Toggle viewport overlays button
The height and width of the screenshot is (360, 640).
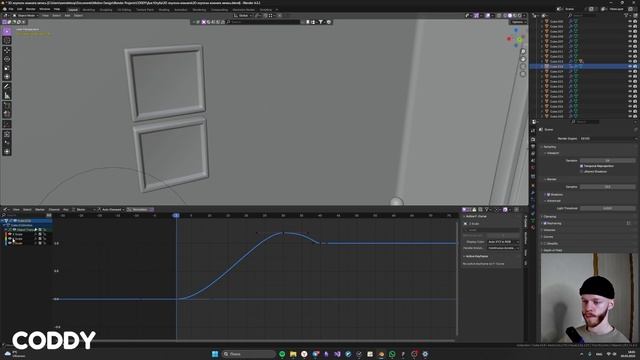click(x=489, y=16)
